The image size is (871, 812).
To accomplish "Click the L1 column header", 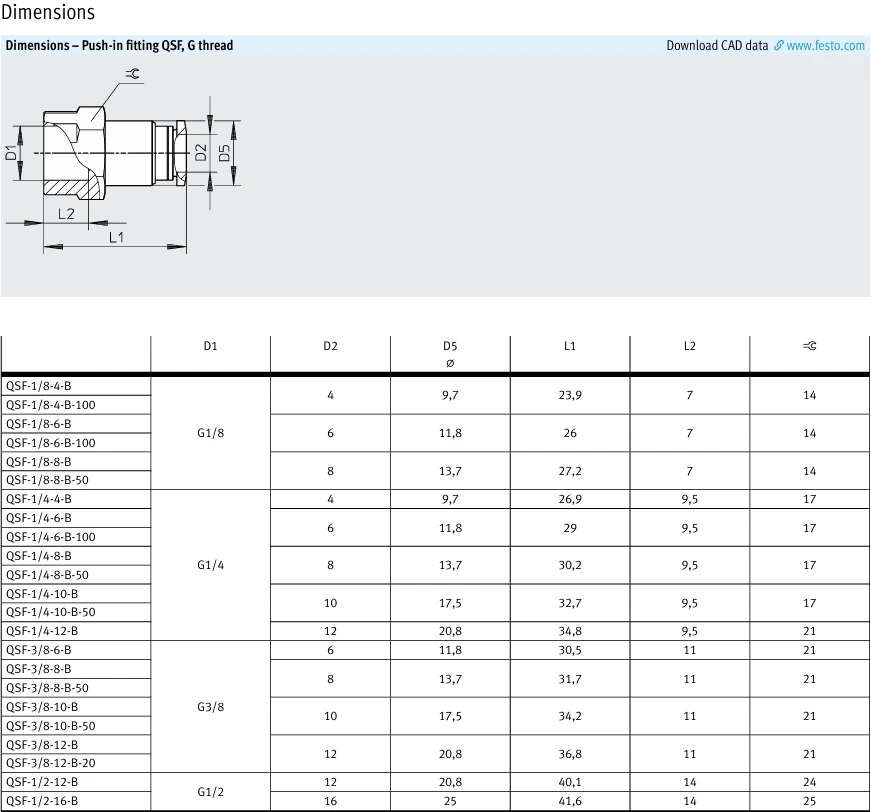I will click(570, 346).
